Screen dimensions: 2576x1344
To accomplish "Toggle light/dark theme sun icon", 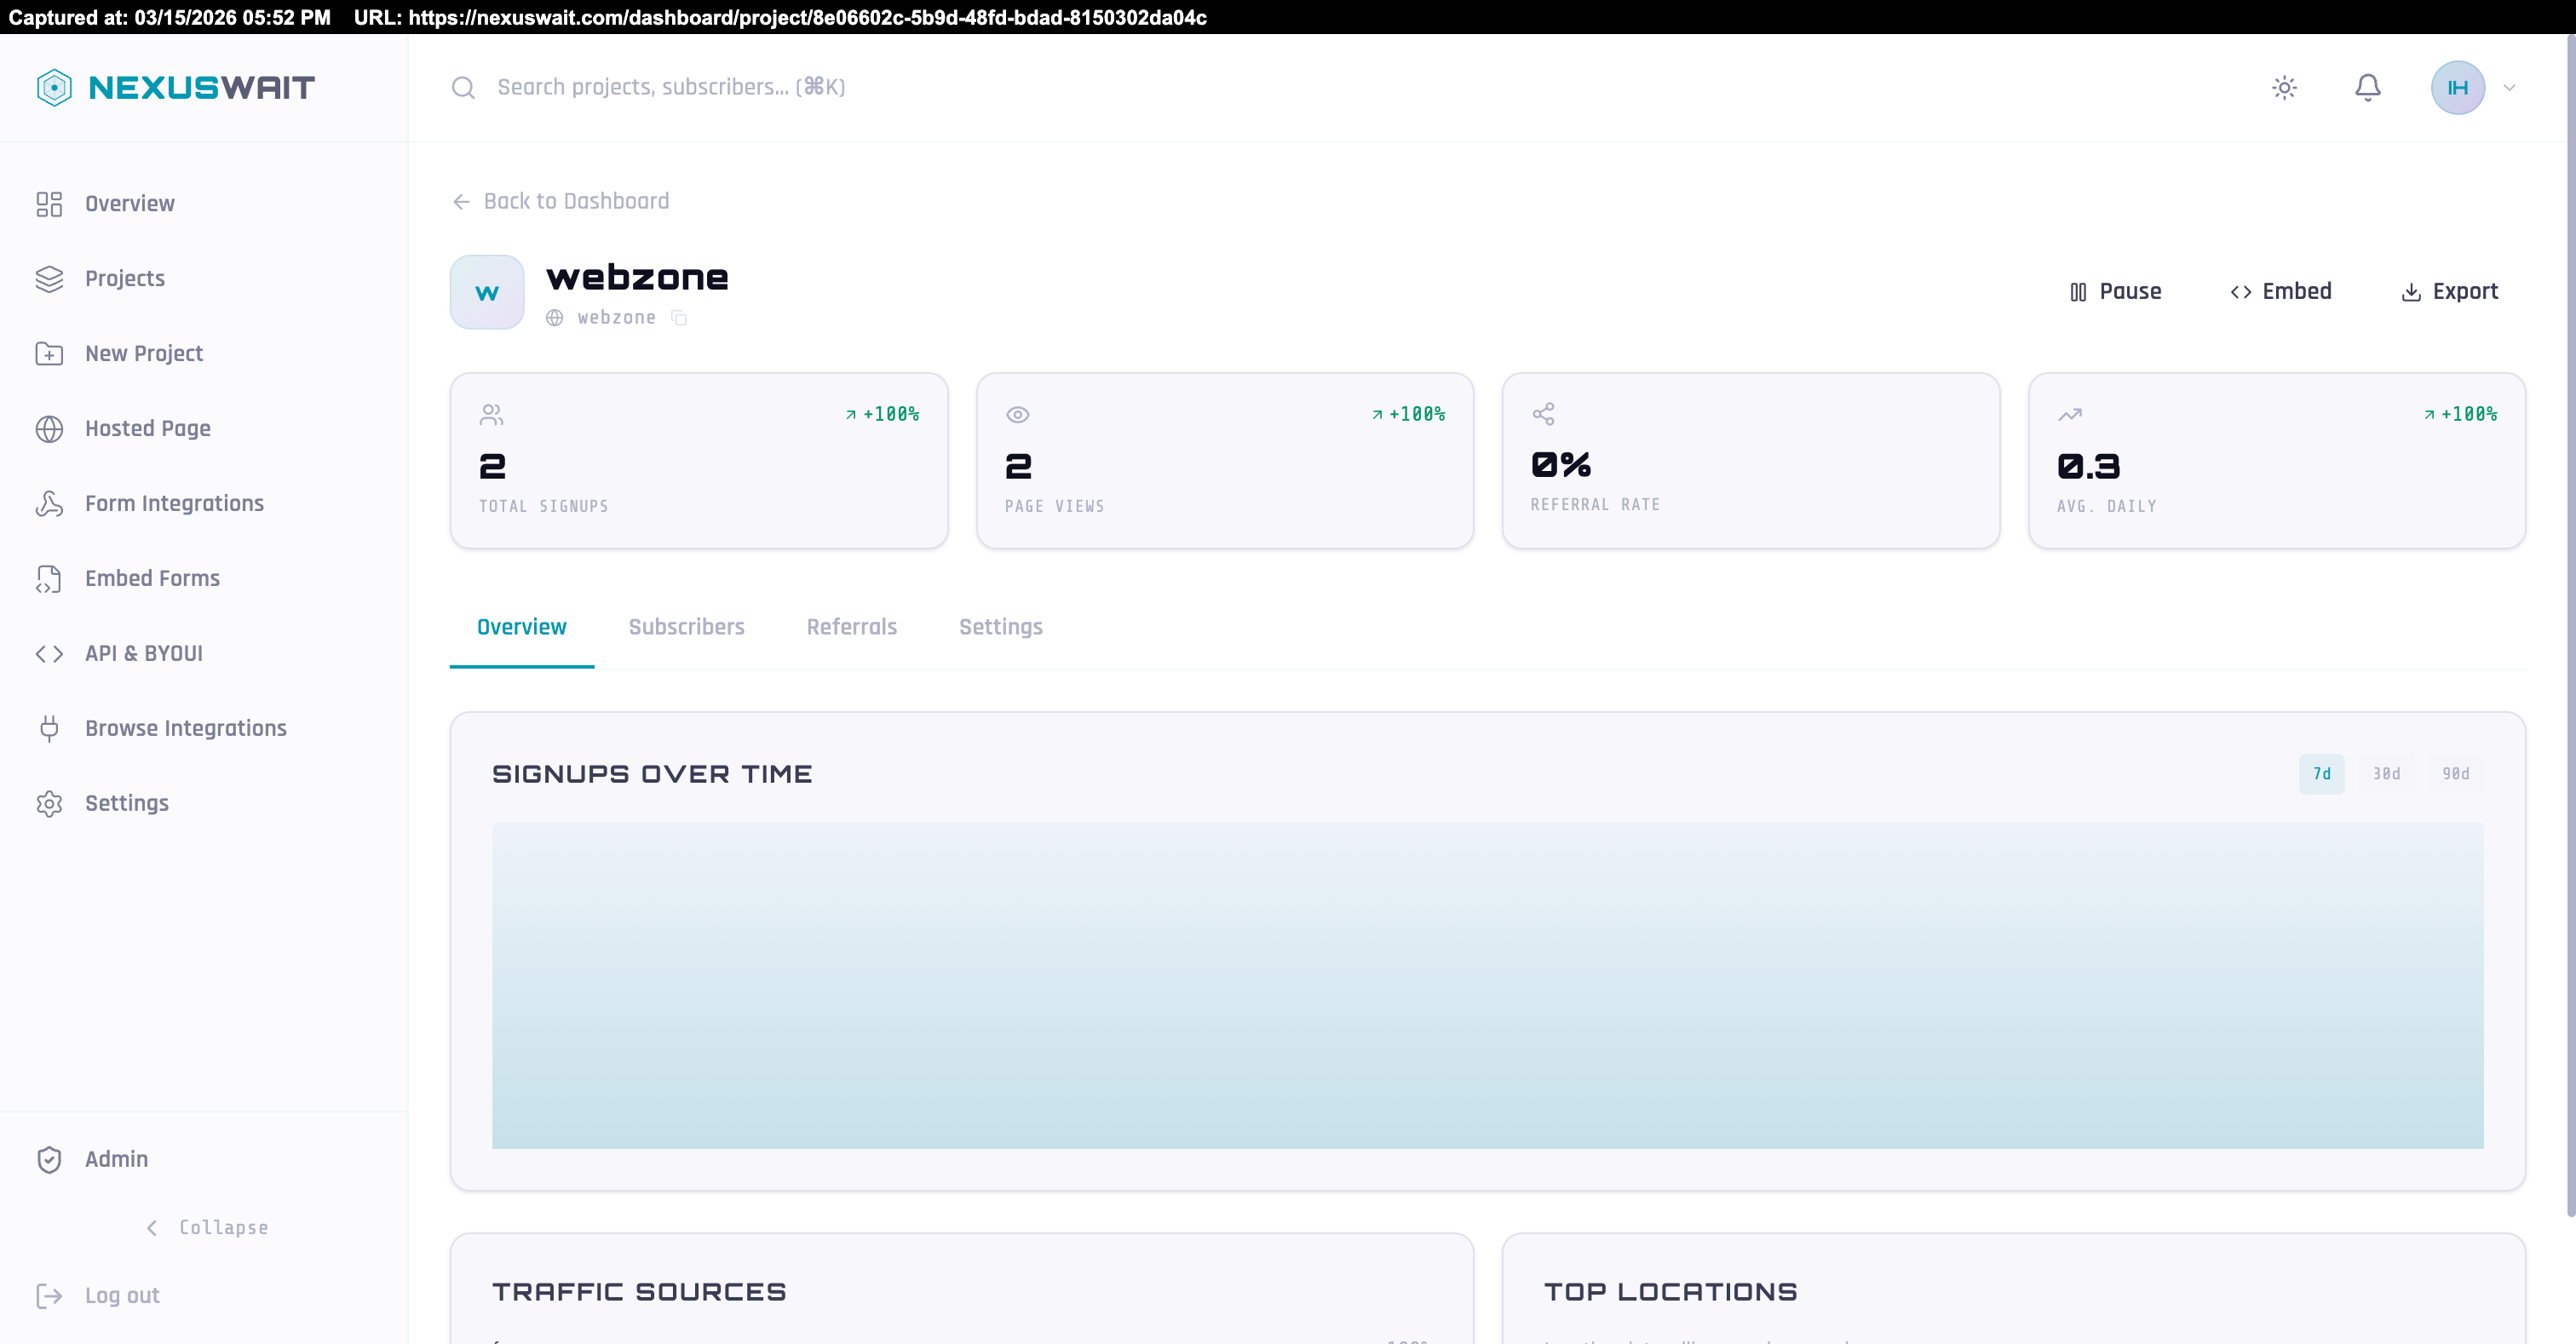I will point(2284,88).
